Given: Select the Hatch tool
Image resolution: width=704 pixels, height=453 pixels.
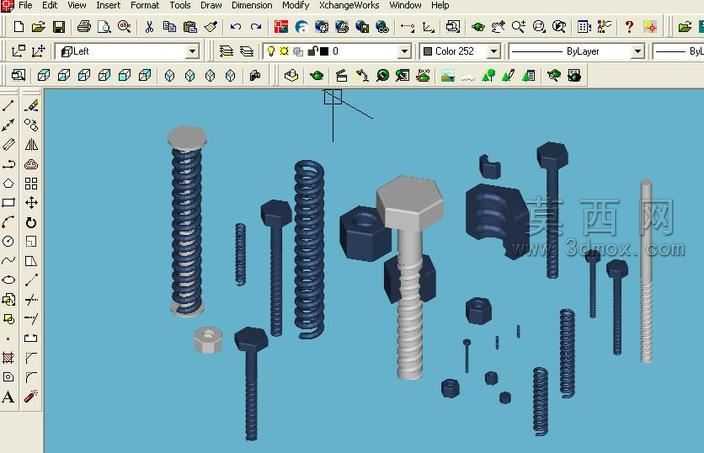Looking at the screenshot, I should point(9,358).
